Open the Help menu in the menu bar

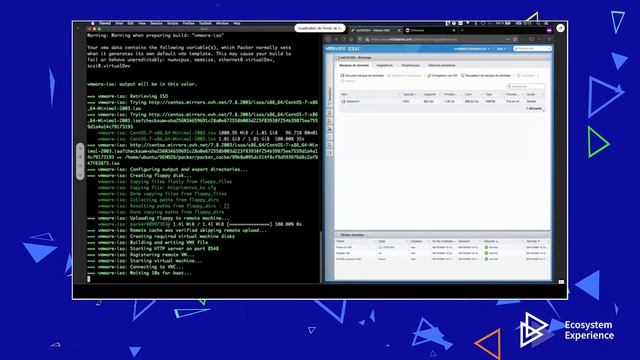click(x=236, y=23)
